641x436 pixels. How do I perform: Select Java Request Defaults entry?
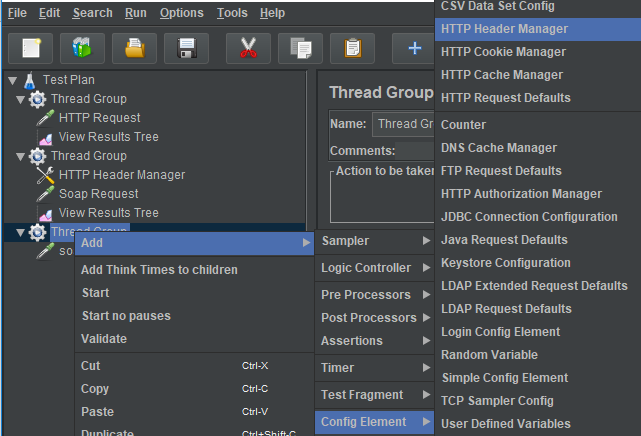pos(538,239)
